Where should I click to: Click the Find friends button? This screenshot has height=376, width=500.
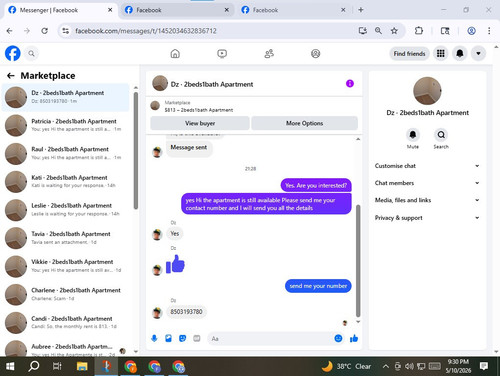409,53
